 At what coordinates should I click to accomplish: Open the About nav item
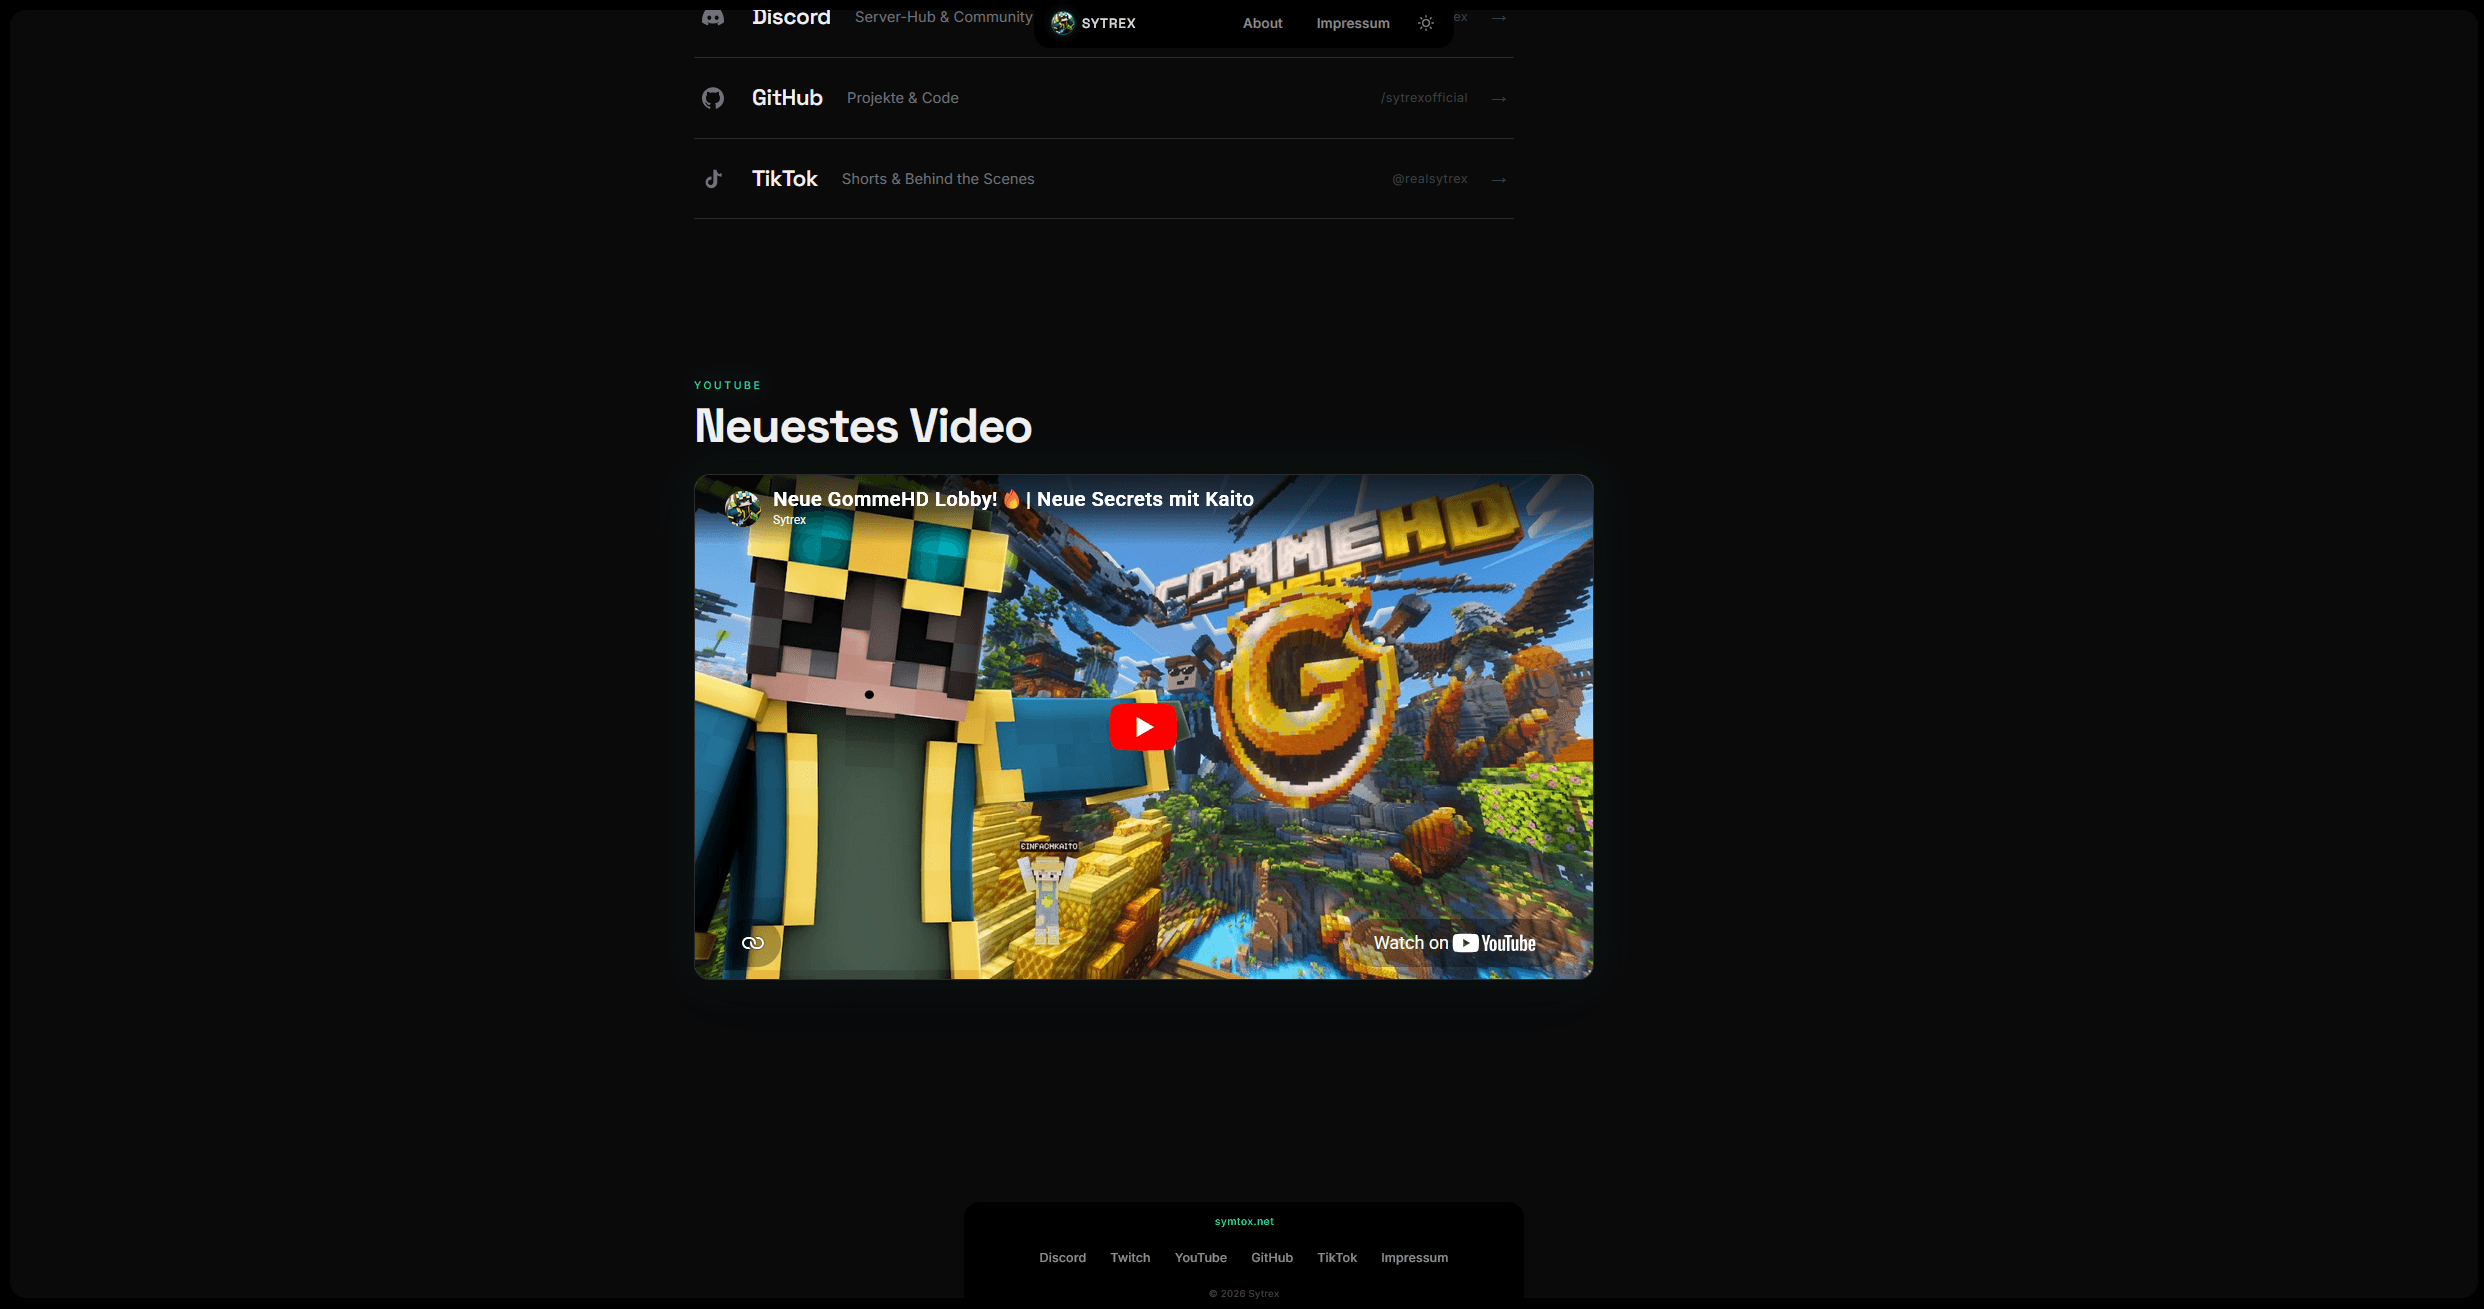coord(1262,23)
